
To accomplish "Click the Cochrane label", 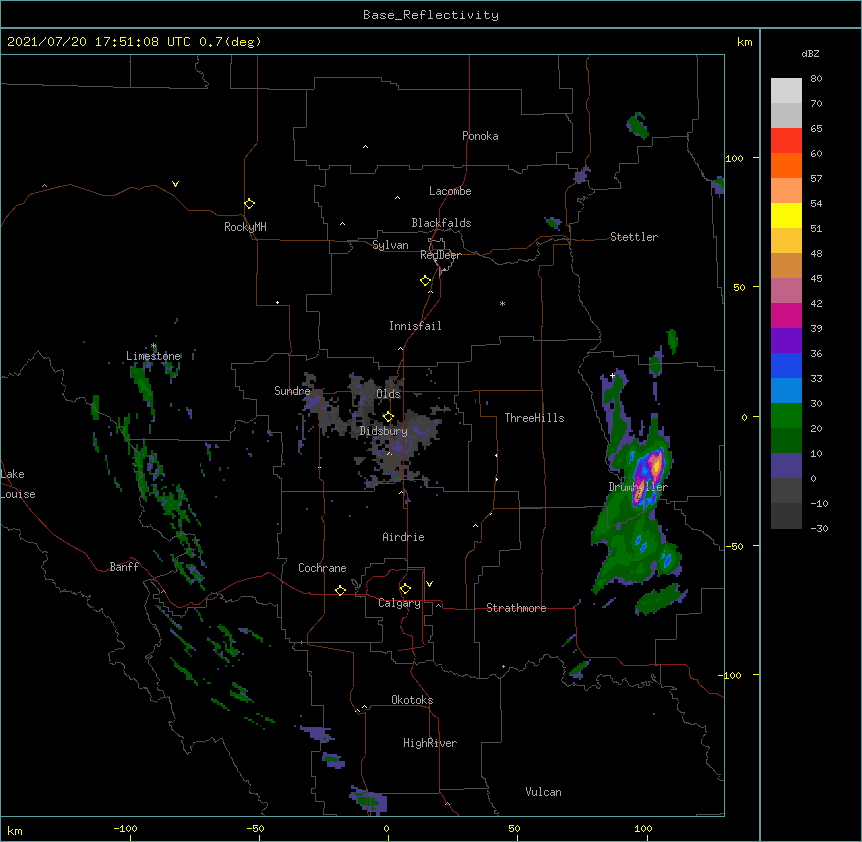I will click(322, 568).
